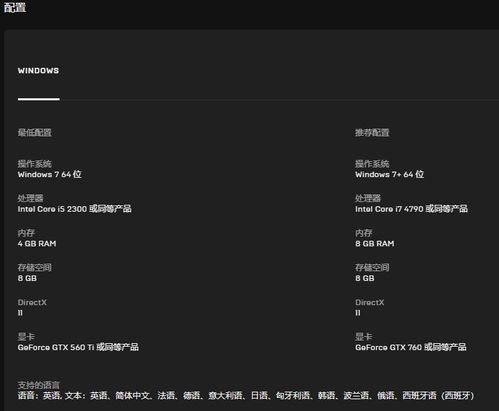Click the 操作系统 label under 最低配置
Viewport: 499px width, 411px height.
35,164
